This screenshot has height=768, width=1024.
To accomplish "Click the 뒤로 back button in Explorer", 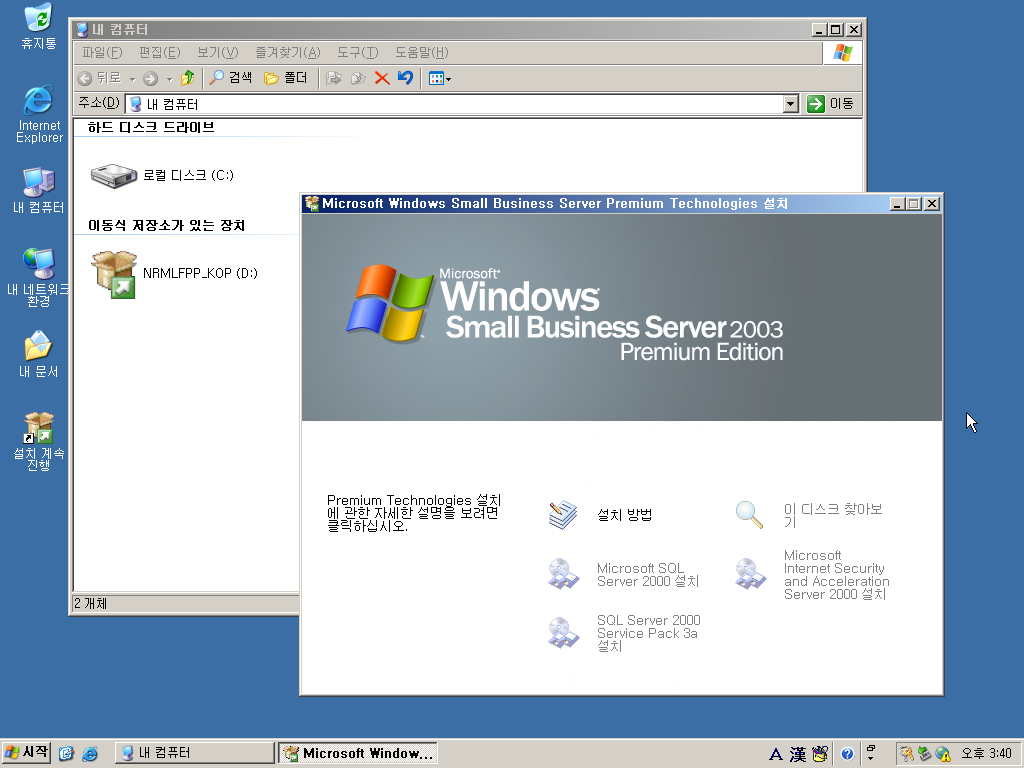I will point(100,78).
